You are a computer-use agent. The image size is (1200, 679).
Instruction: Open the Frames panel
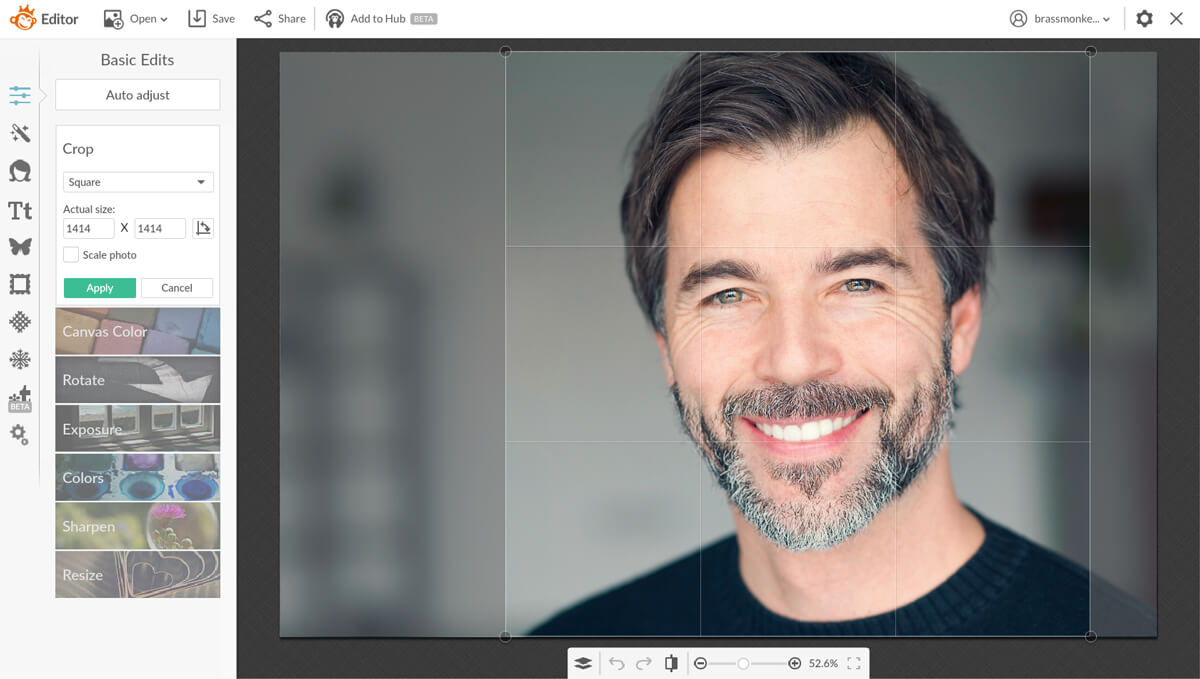pos(20,285)
